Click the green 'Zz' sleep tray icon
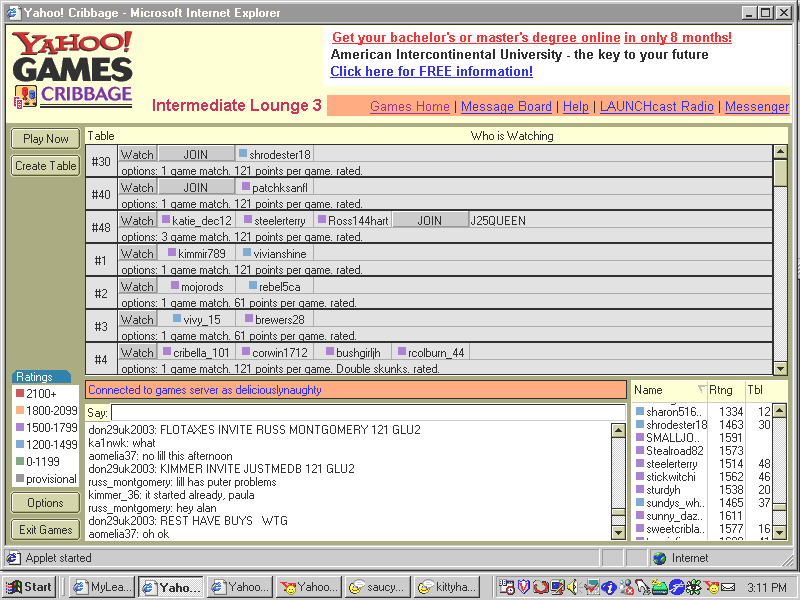Image resolution: width=800 pixels, height=600 pixels. (x=660, y=587)
